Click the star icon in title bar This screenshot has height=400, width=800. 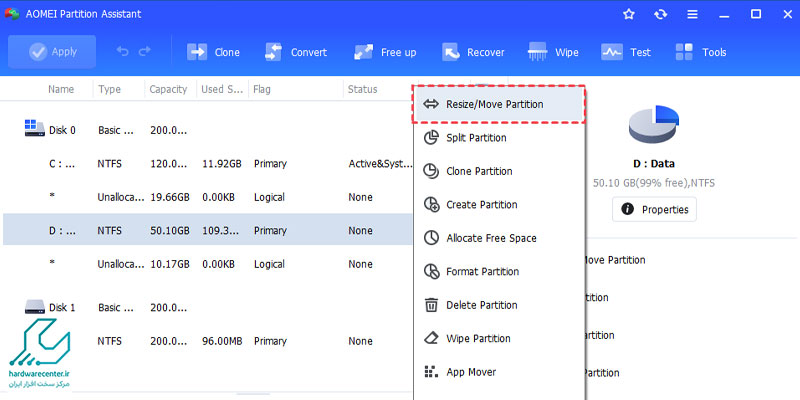[x=628, y=14]
